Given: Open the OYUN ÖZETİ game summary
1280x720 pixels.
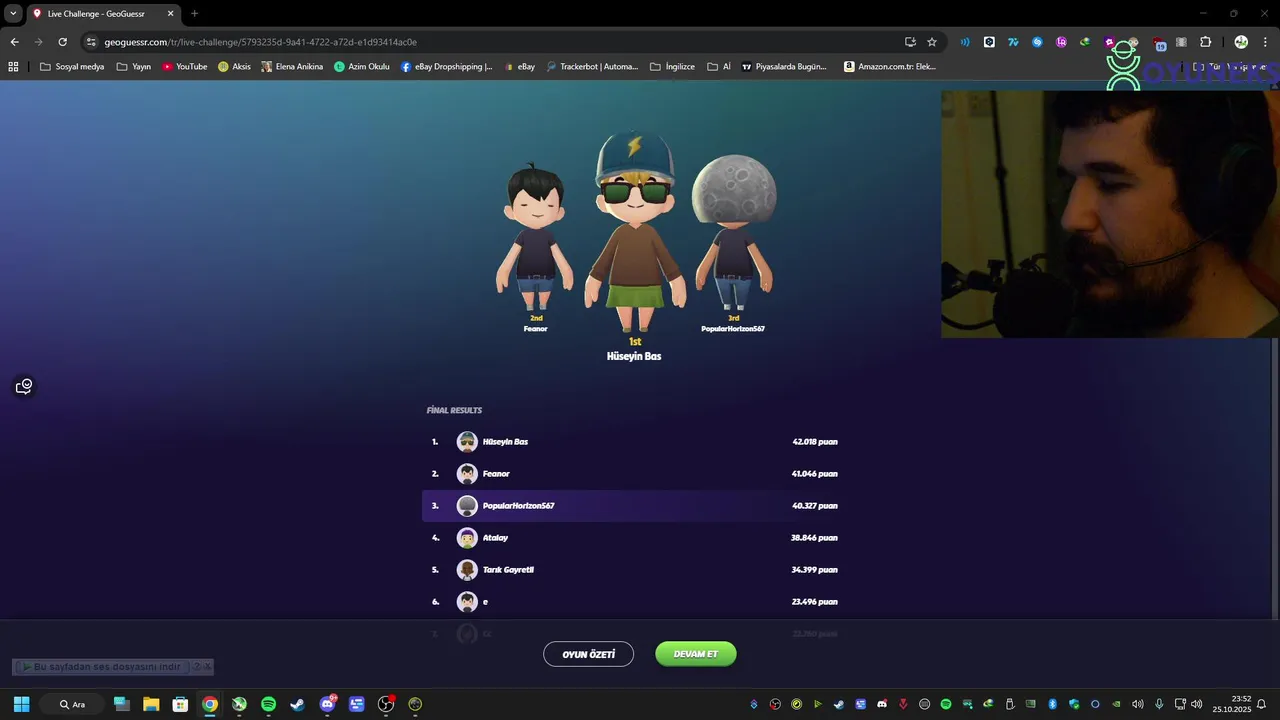Looking at the screenshot, I should (588, 654).
